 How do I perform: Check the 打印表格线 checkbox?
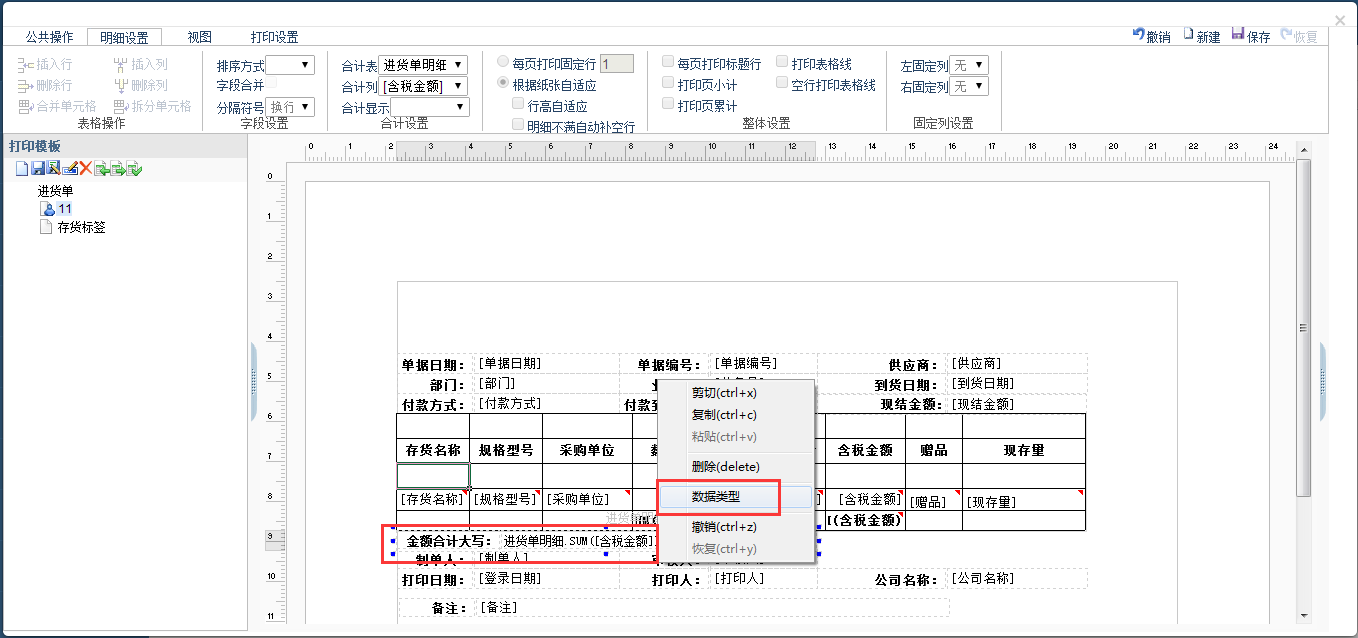pyautogui.click(x=782, y=62)
